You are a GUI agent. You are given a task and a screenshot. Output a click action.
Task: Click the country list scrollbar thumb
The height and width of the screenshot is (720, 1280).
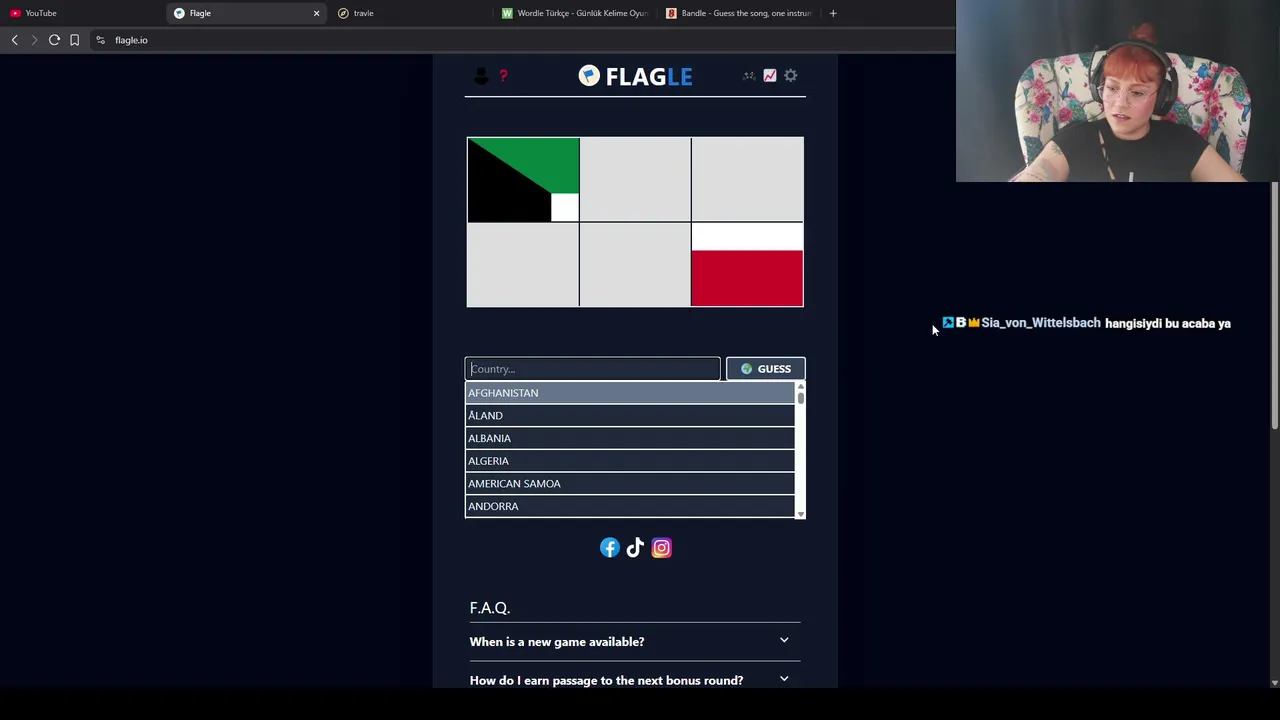click(x=800, y=397)
